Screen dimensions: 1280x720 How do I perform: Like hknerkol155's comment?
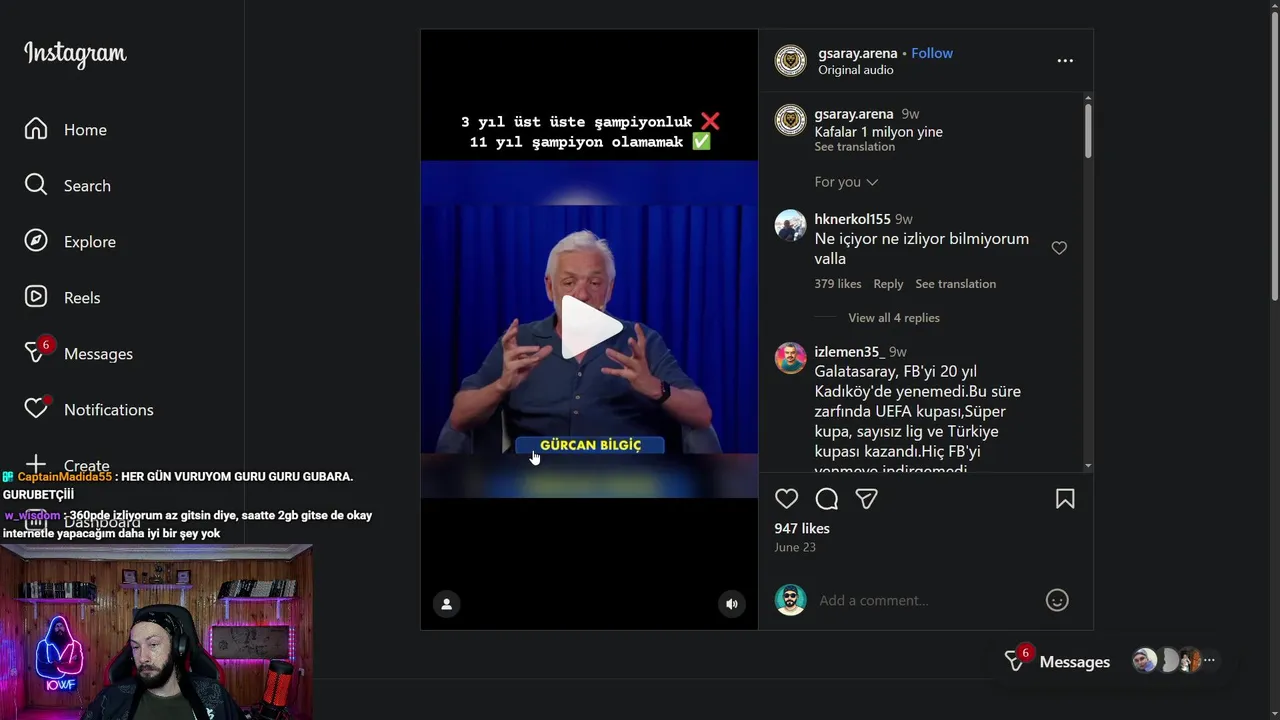click(1059, 248)
